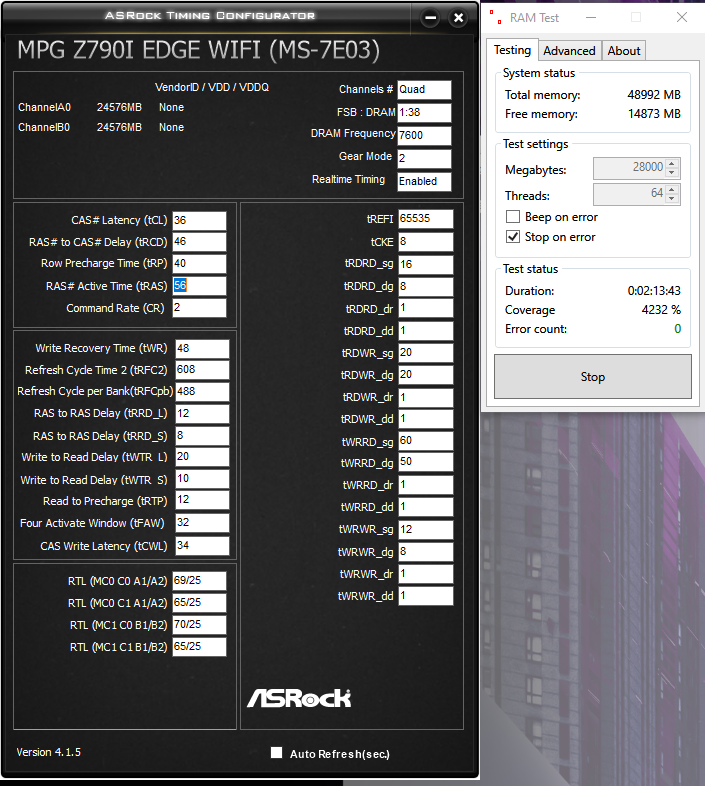
Task: Switch to the Testing tab
Action: 512,50
